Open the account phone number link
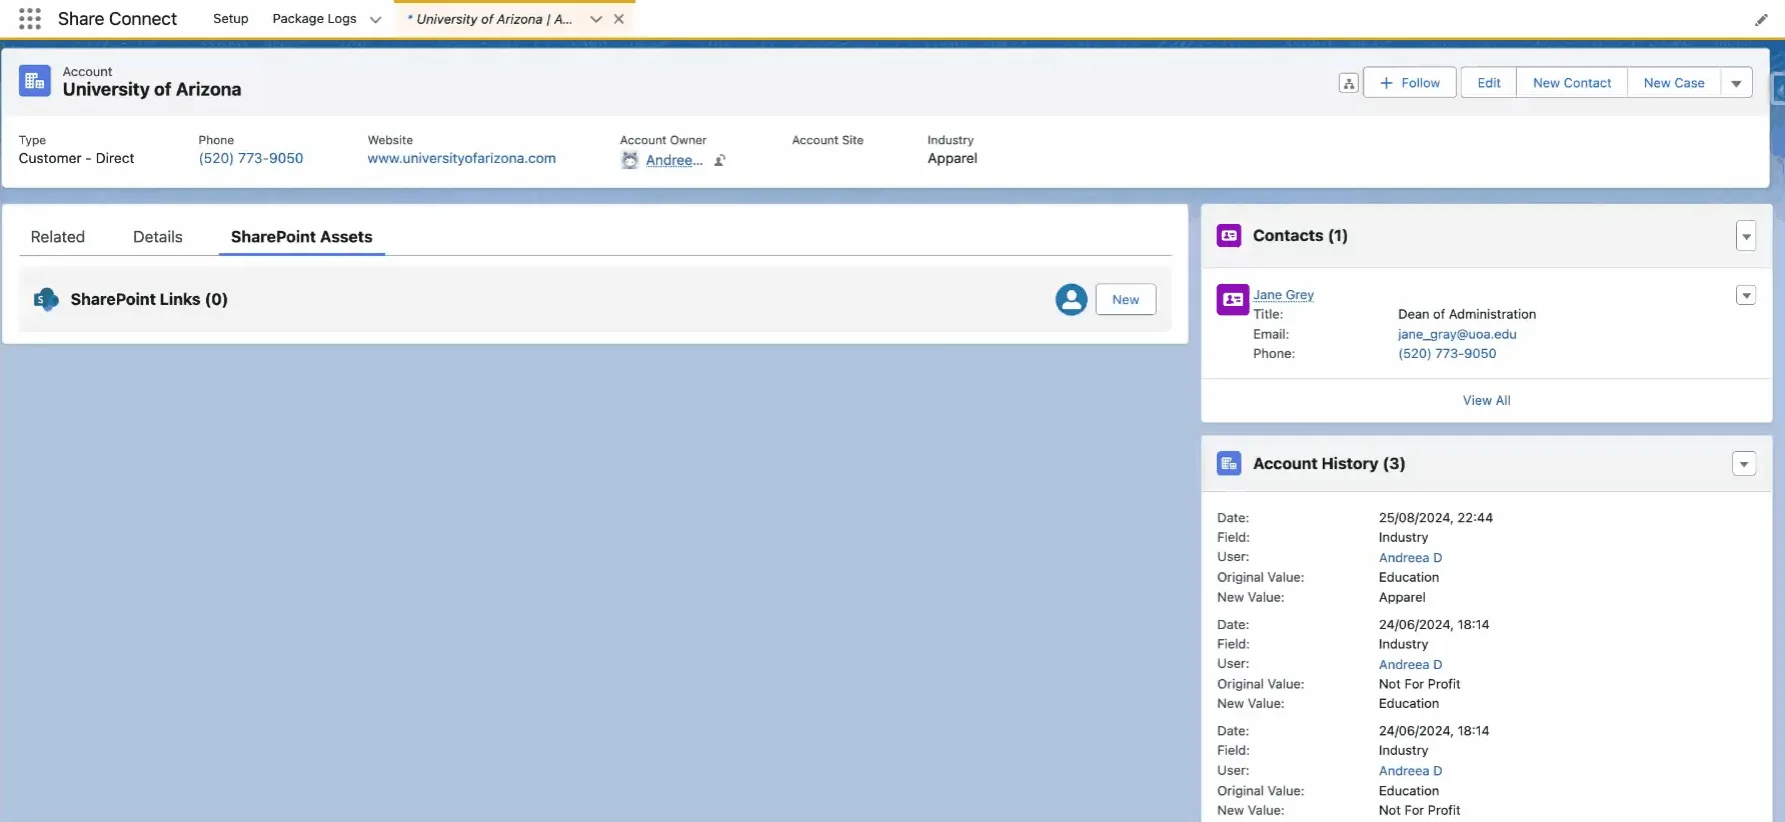The width and height of the screenshot is (1785, 822). pyautogui.click(x=251, y=158)
